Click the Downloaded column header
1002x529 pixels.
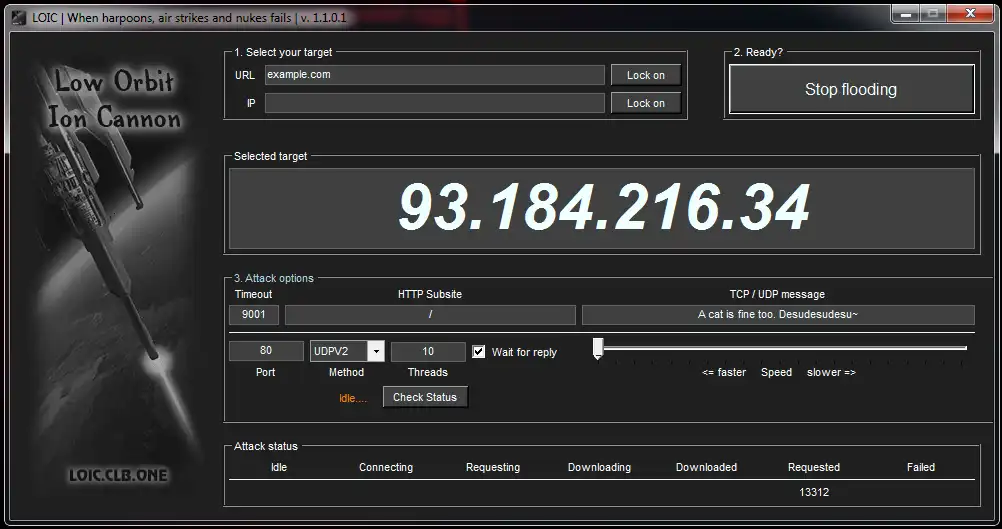point(706,467)
